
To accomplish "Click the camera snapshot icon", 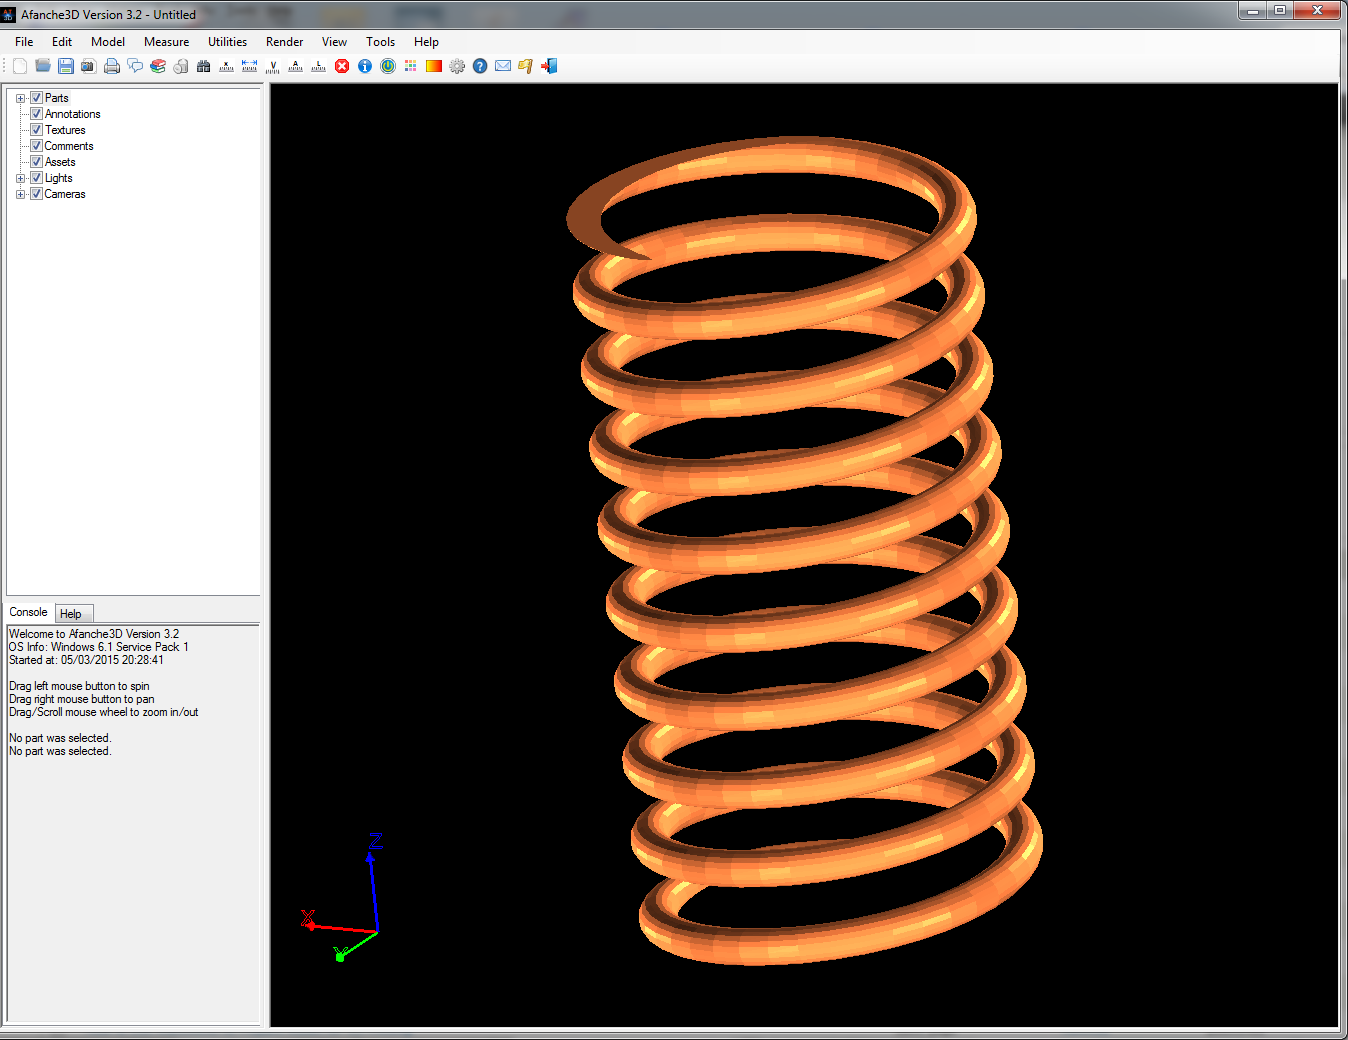I will [x=89, y=66].
